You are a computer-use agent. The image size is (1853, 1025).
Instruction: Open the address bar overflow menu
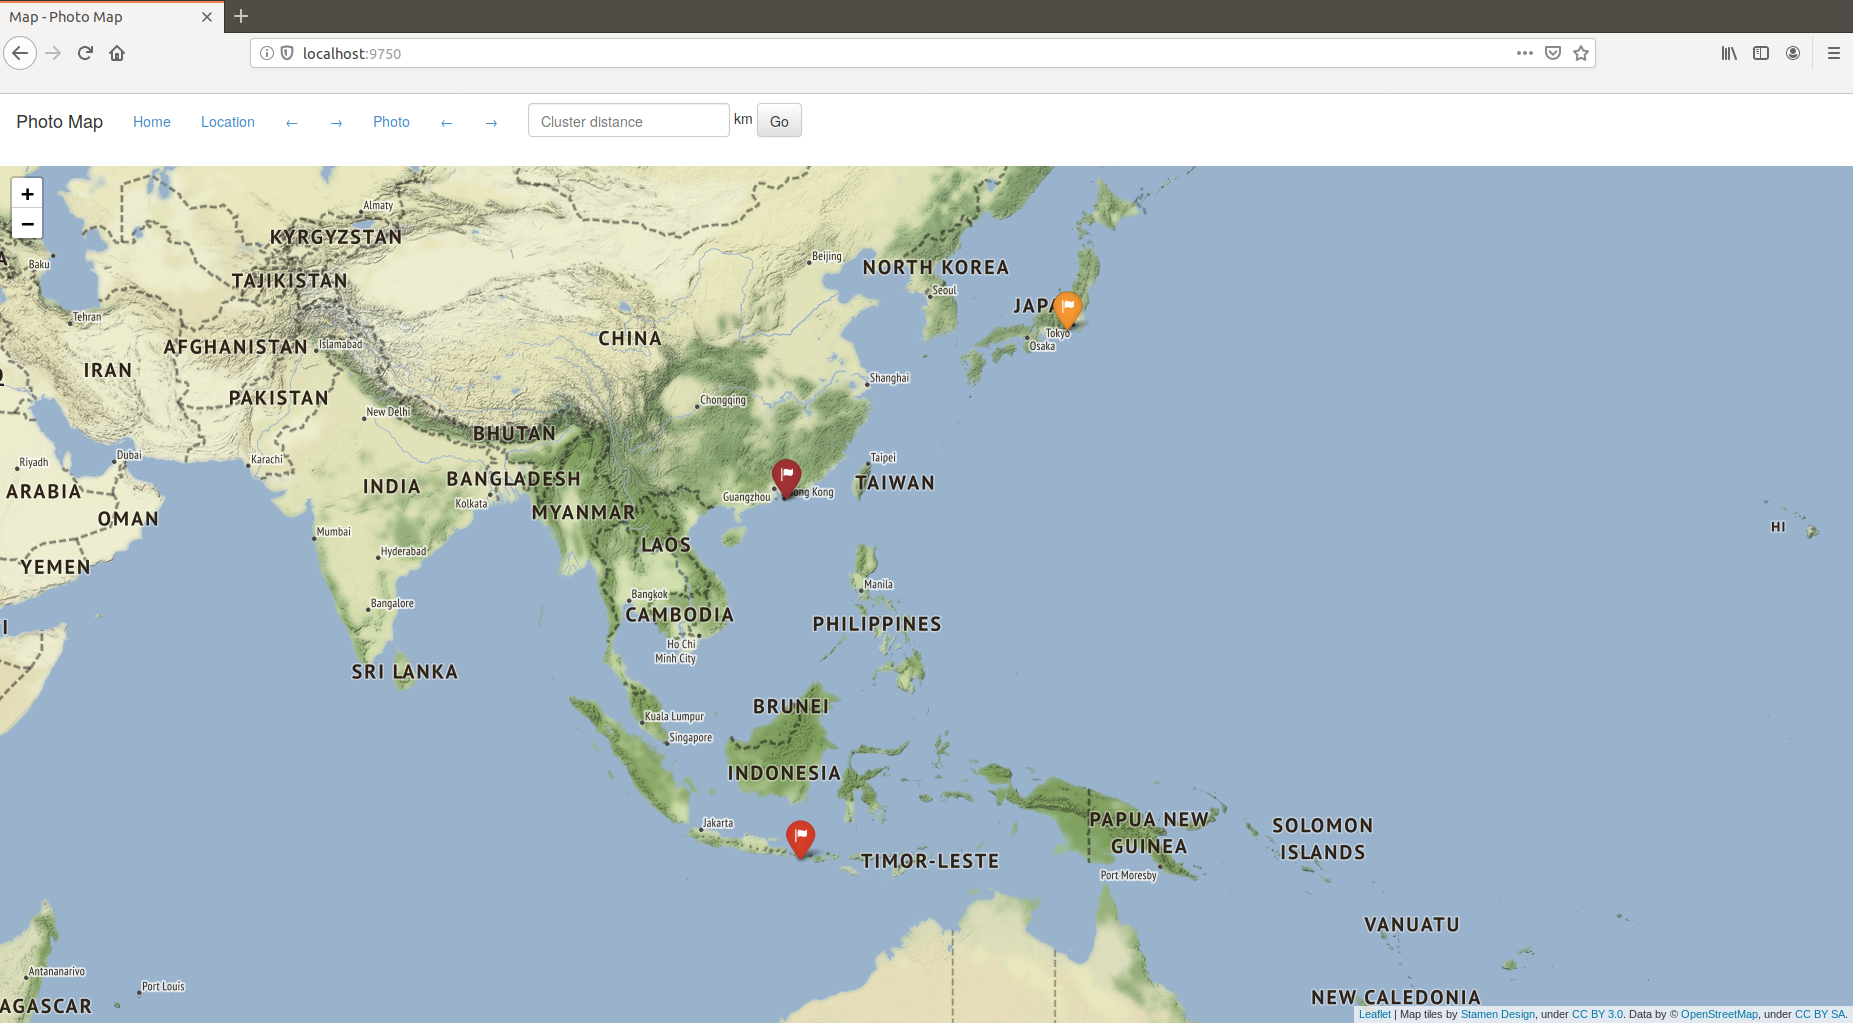(x=1524, y=53)
